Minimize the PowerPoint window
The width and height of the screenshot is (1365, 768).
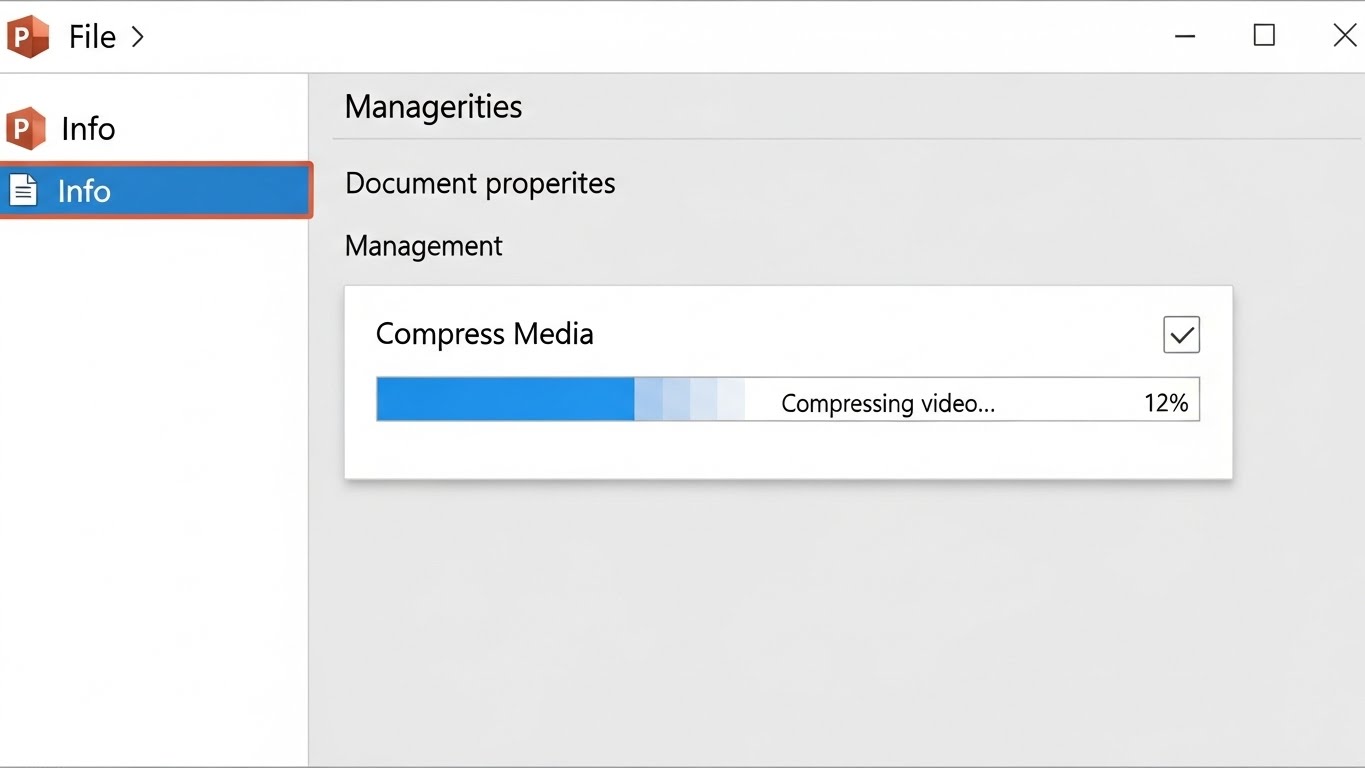1185,37
